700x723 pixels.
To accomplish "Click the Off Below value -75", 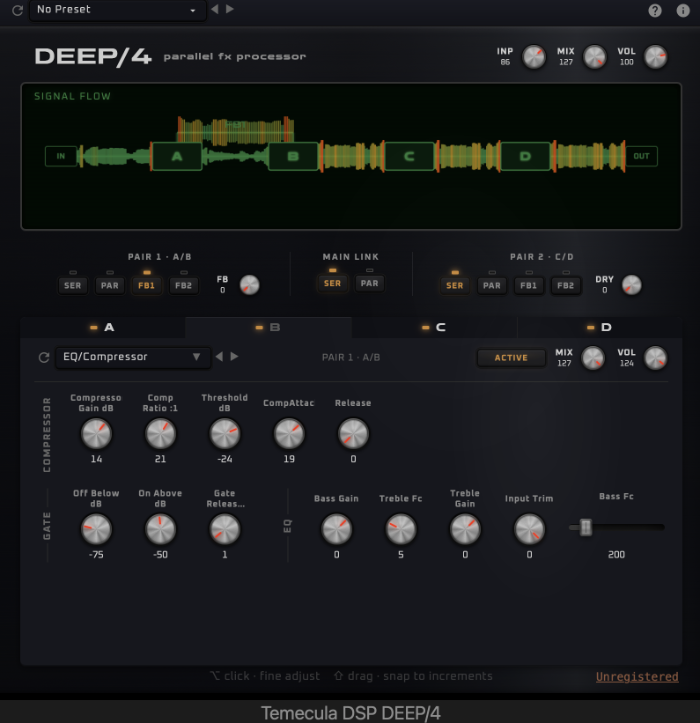I will click(x=96, y=555).
